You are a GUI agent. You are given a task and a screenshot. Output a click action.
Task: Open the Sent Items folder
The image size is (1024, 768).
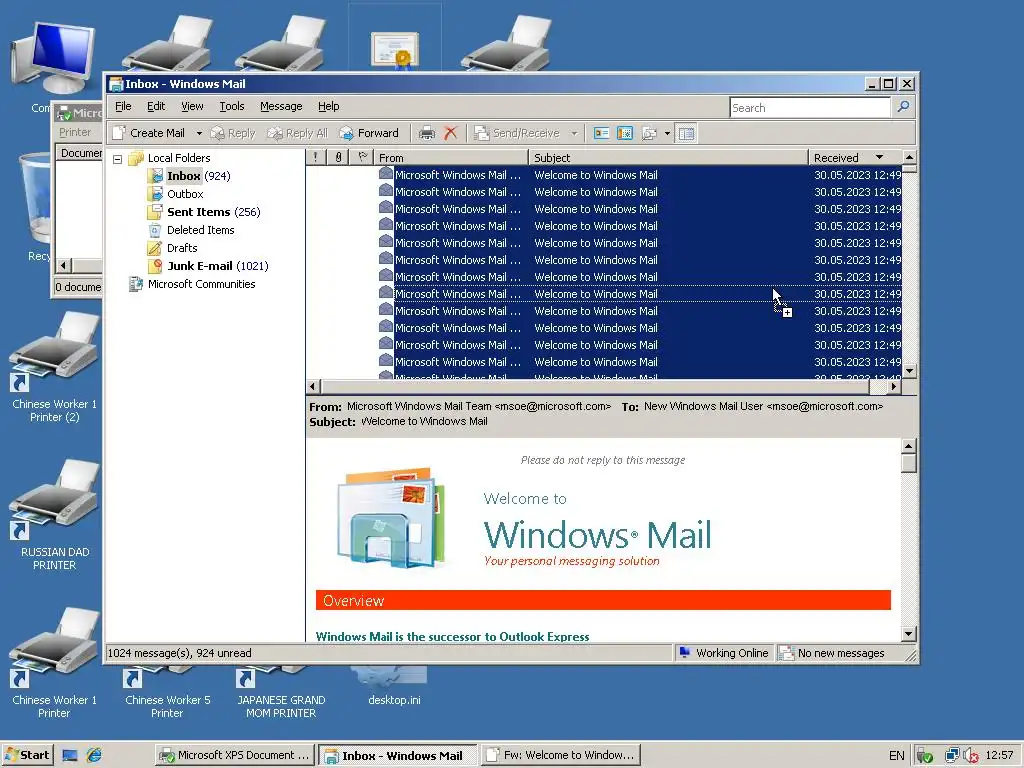point(204,212)
